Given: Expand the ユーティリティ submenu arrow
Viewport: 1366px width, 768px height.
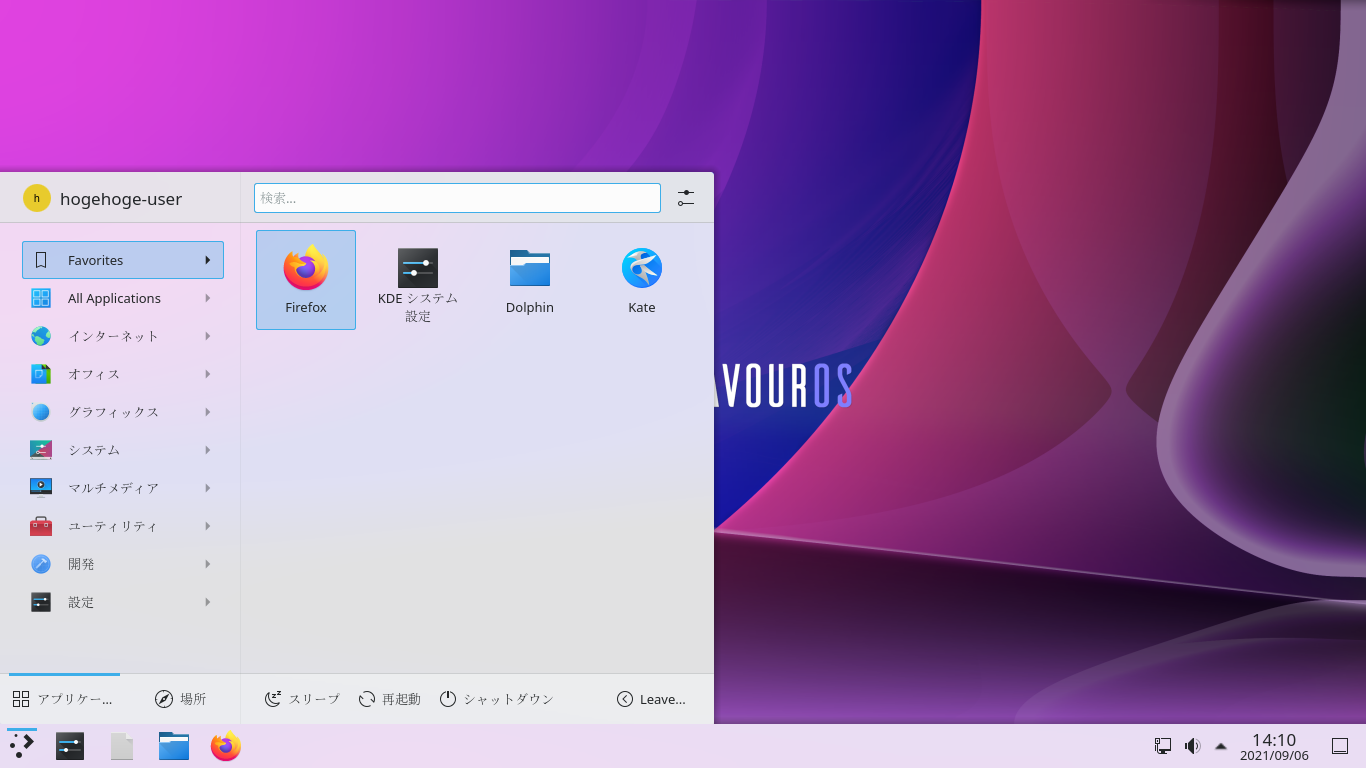Looking at the screenshot, I should (x=208, y=526).
